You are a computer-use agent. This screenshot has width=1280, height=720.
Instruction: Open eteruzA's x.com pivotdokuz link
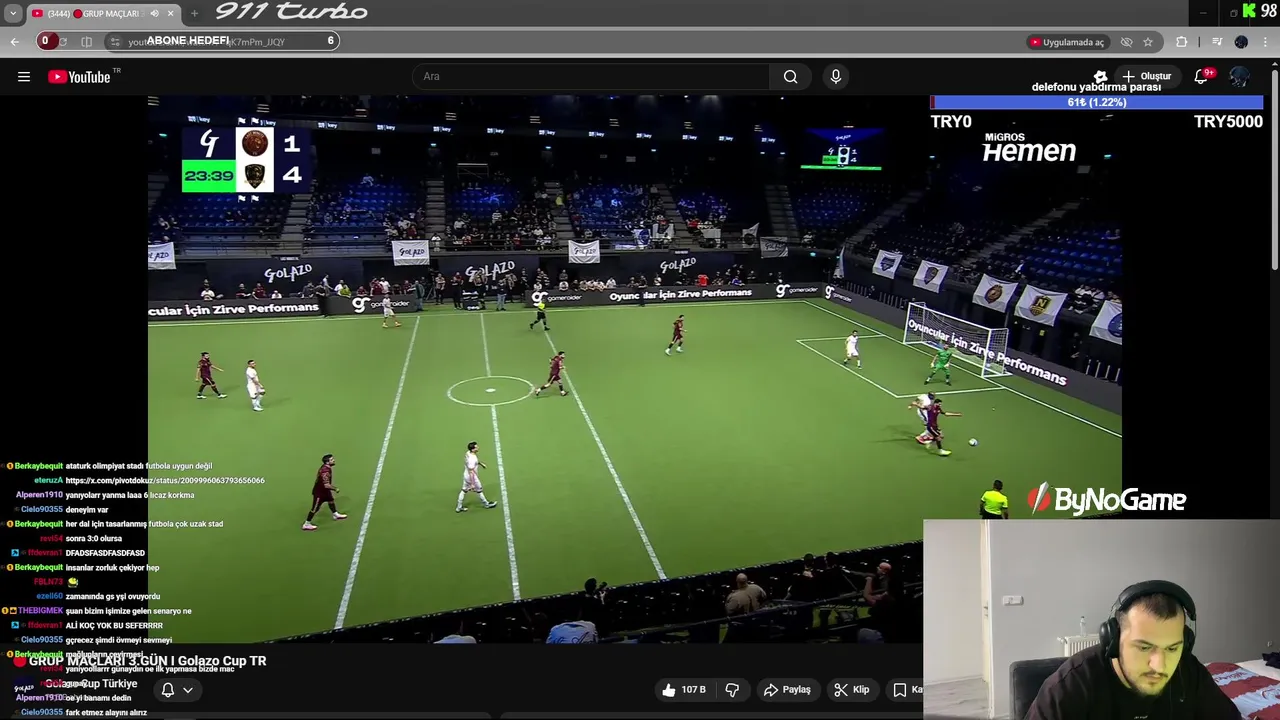pos(165,480)
